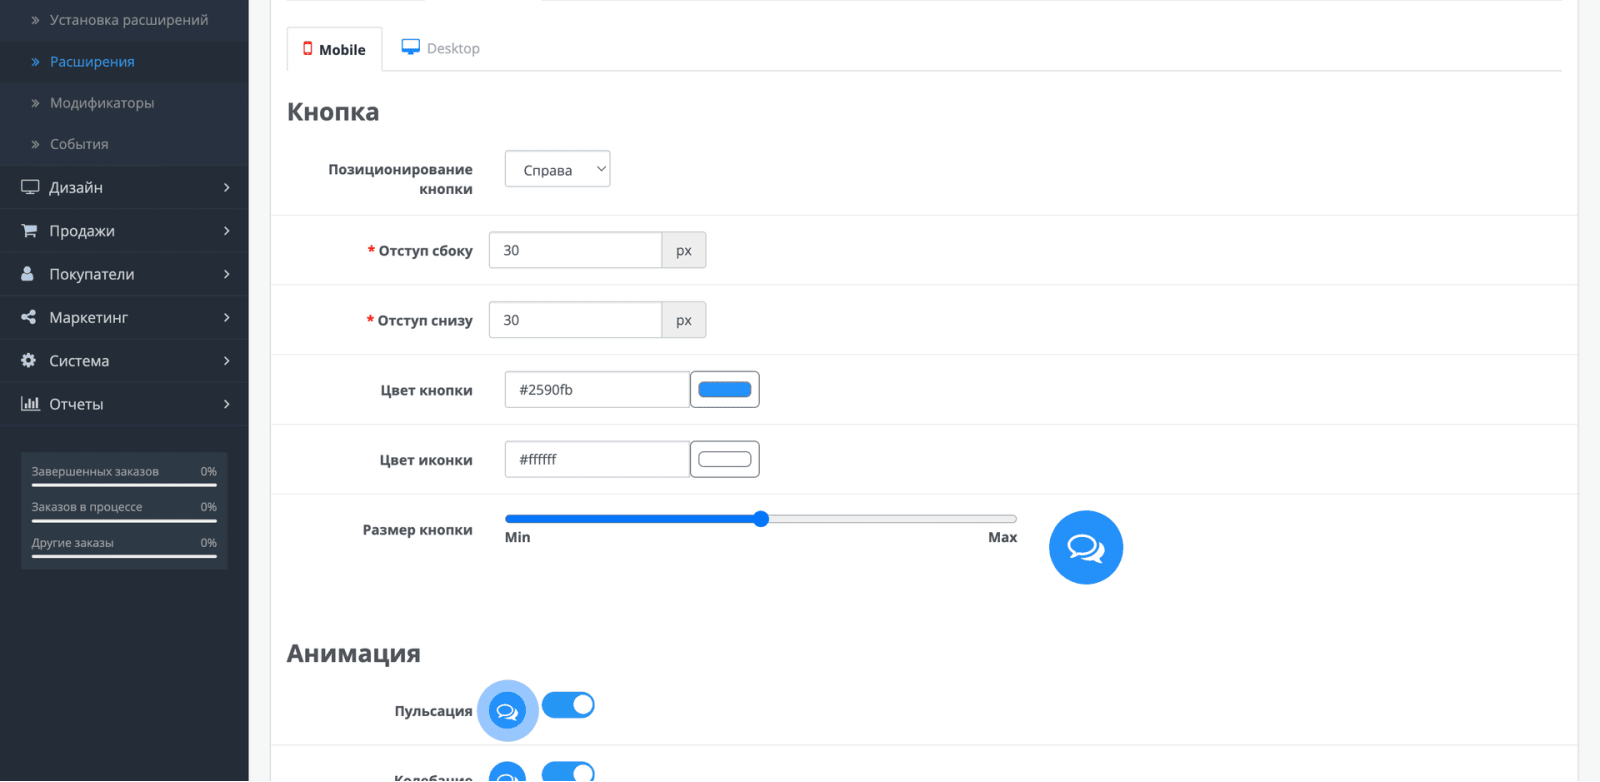Click the Размер кнопки slider handle

(x=761, y=518)
